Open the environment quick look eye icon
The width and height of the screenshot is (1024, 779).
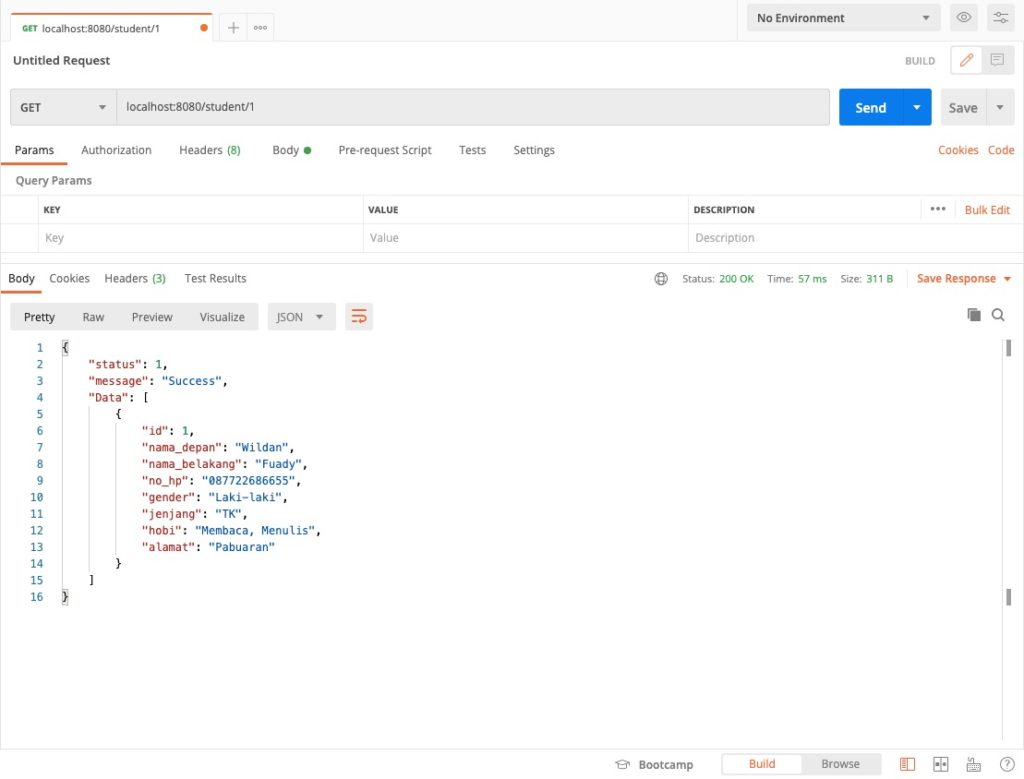coord(964,18)
